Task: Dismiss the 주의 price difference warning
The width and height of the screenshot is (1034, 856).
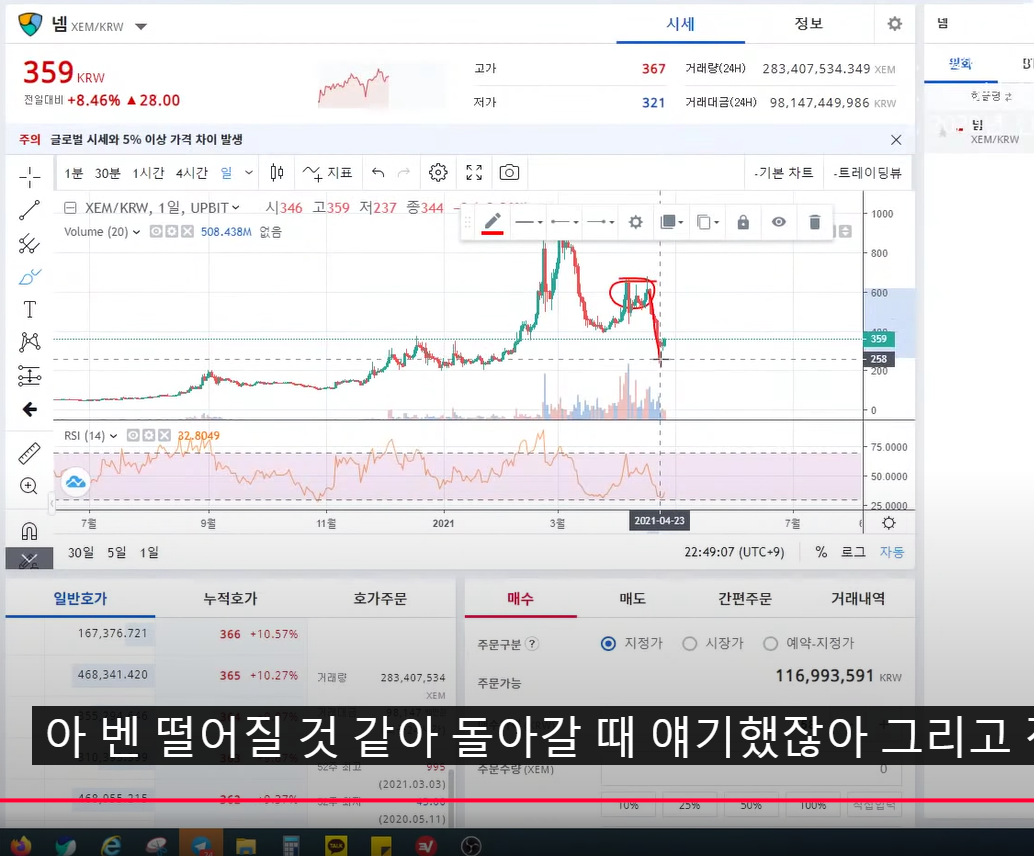Action: pyautogui.click(x=896, y=140)
